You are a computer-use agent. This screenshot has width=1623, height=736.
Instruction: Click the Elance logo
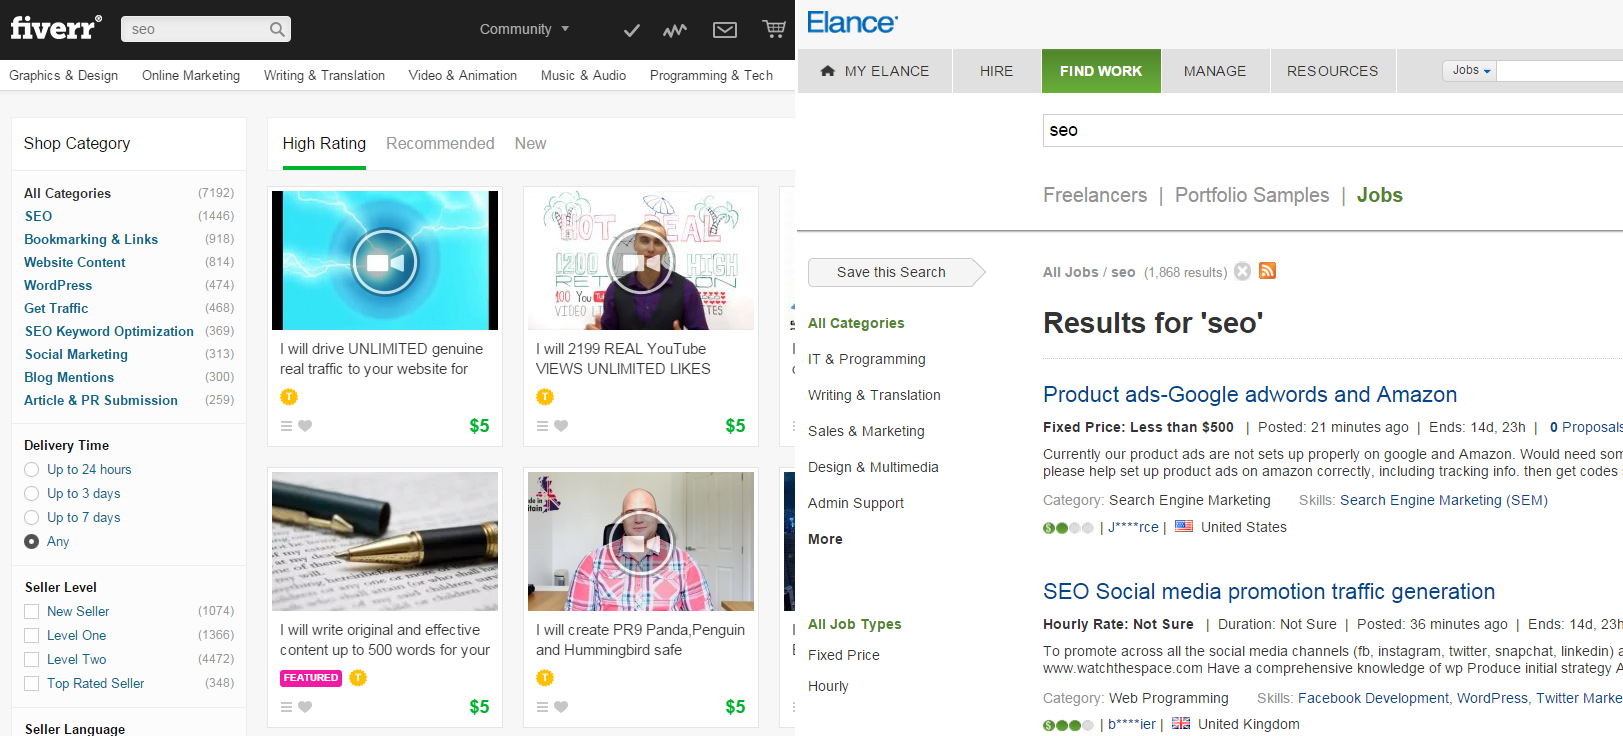click(x=852, y=22)
